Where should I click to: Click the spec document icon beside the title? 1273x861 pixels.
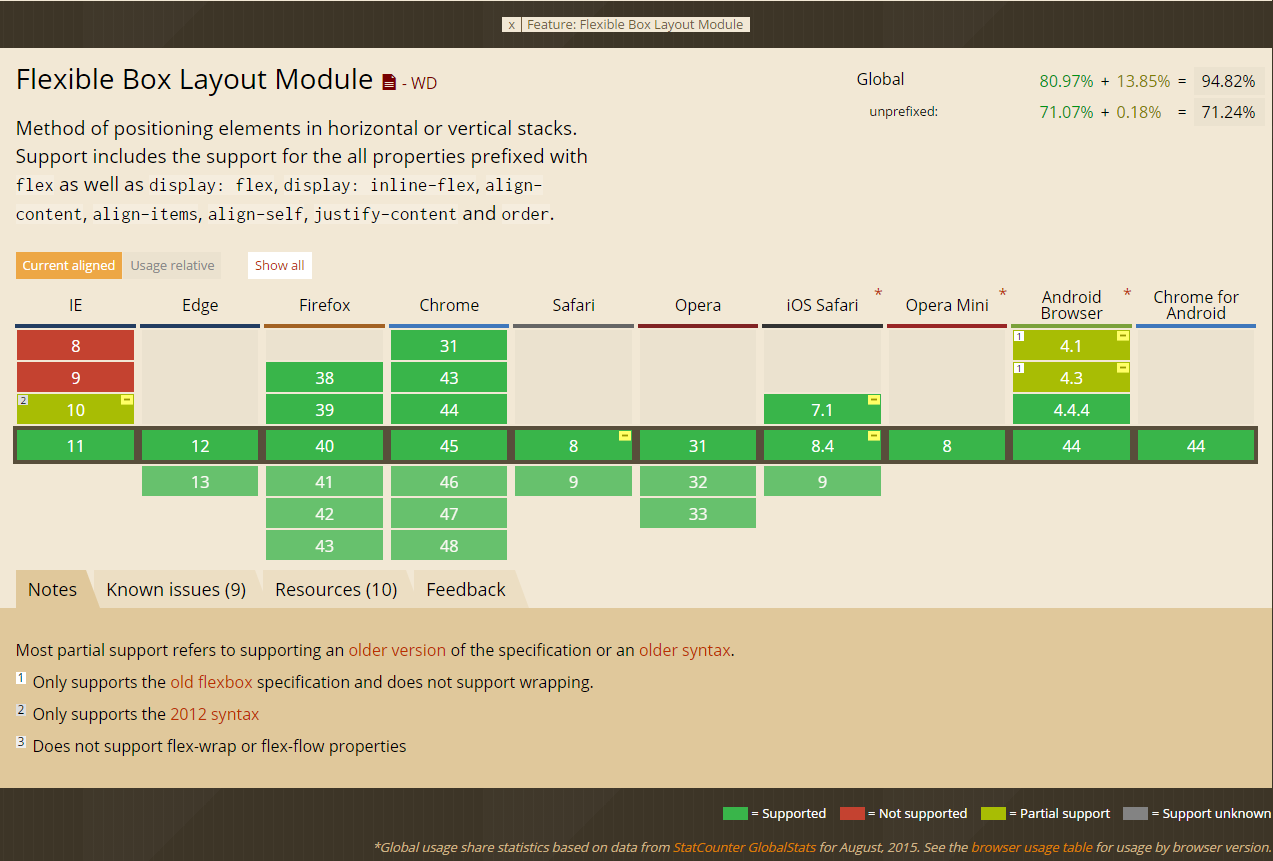(389, 82)
